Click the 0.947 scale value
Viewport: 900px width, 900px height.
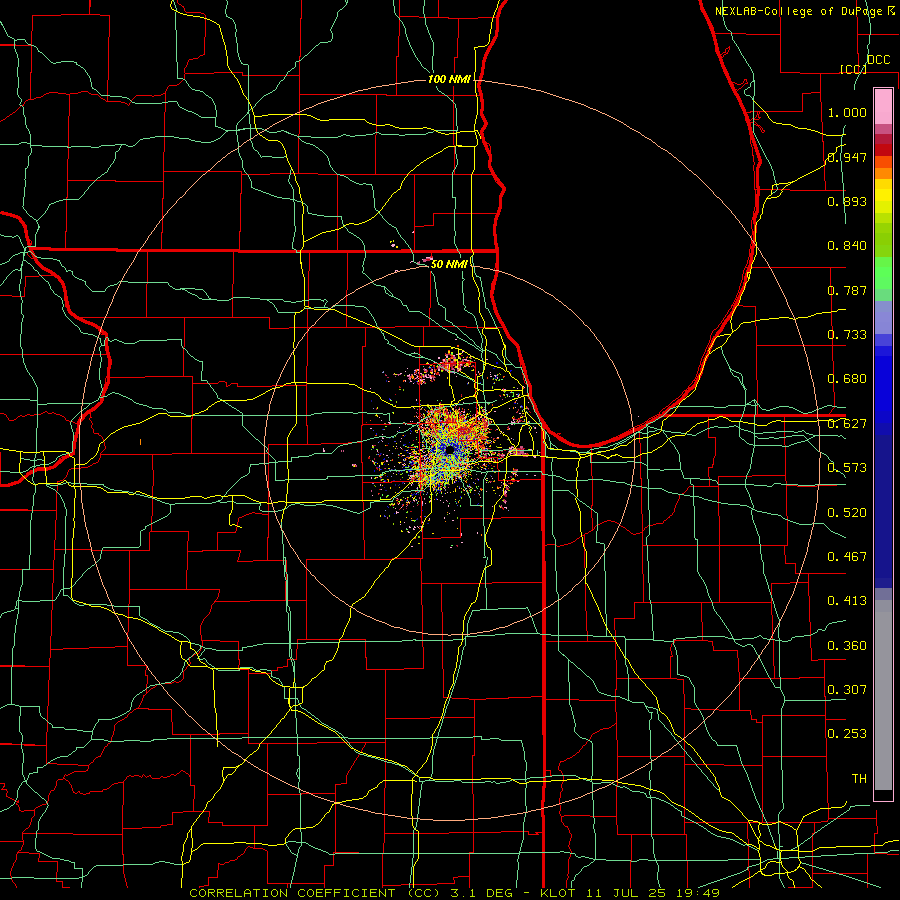[847, 157]
